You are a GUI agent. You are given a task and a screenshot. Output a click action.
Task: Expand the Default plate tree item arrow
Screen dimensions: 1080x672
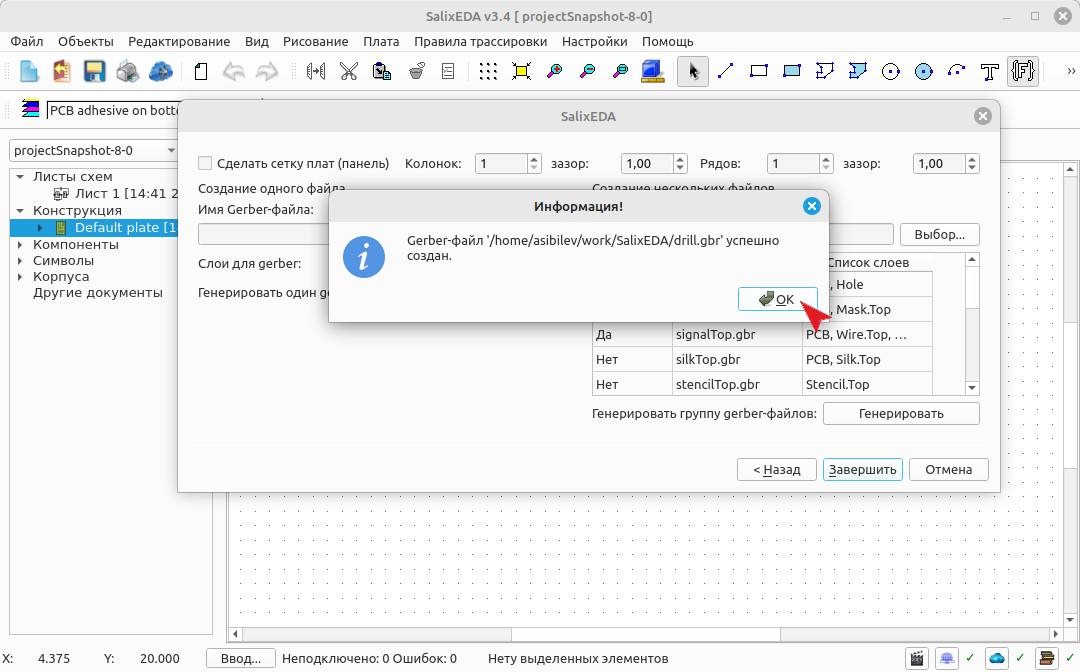pos(40,228)
